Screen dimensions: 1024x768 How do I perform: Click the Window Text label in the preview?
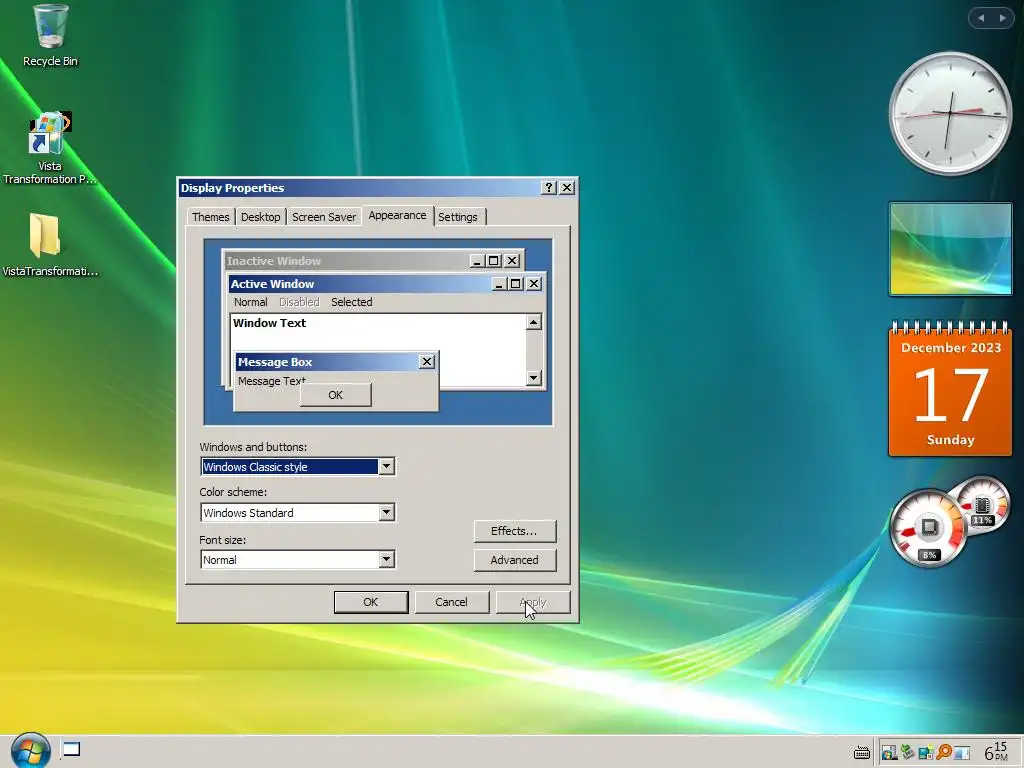pyautogui.click(x=270, y=323)
